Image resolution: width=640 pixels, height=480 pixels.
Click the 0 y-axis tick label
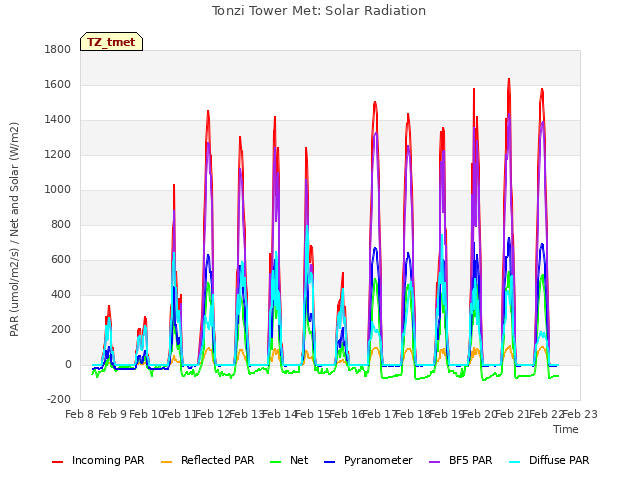(68, 365)
